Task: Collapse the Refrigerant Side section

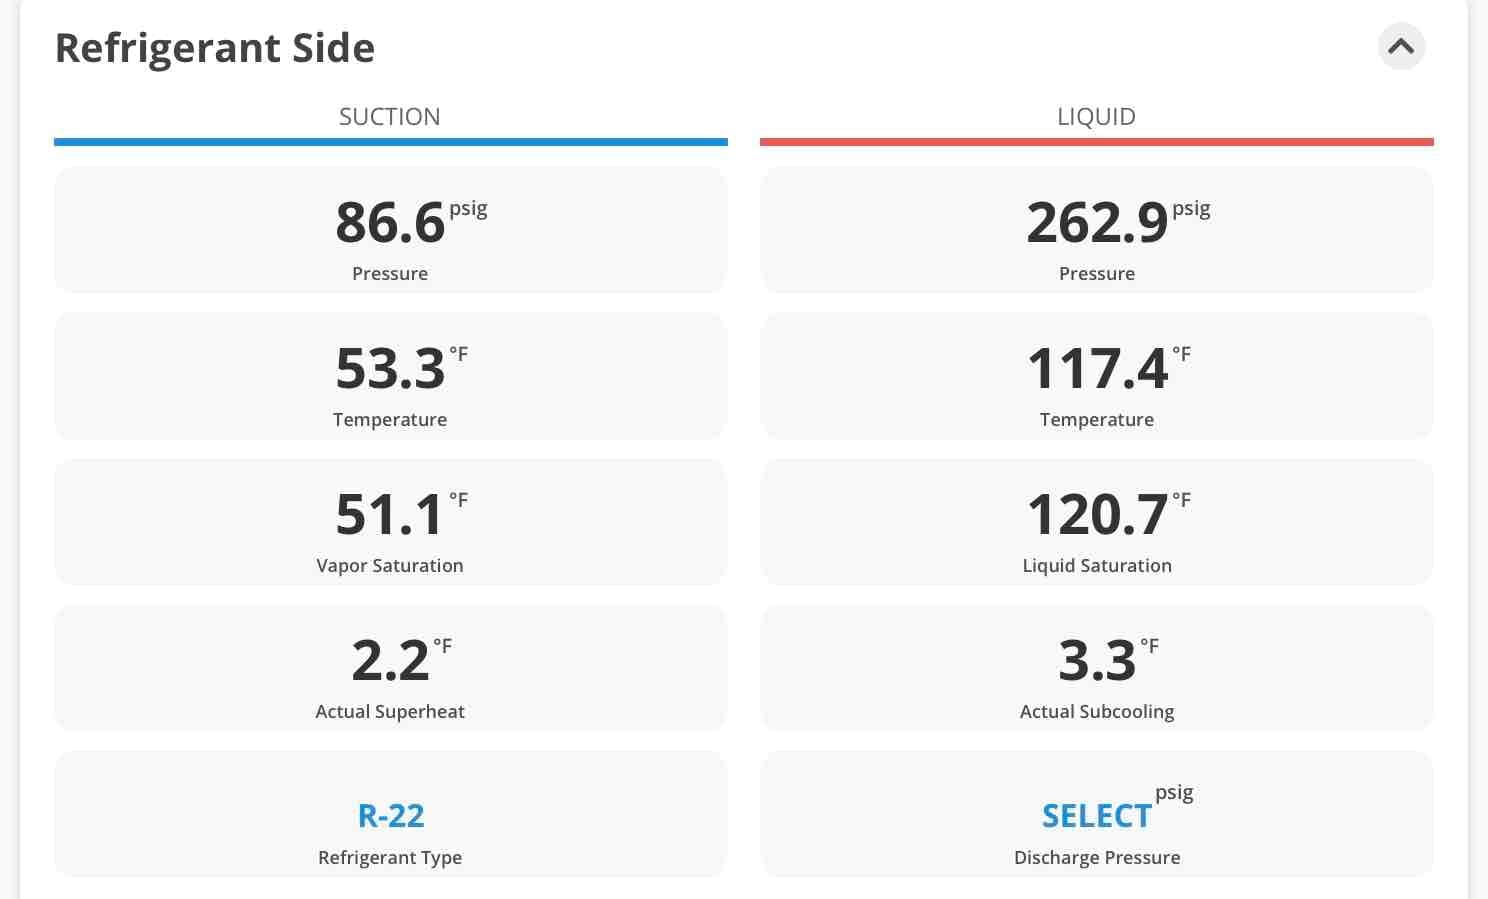Action: (x=1401, y=46)
